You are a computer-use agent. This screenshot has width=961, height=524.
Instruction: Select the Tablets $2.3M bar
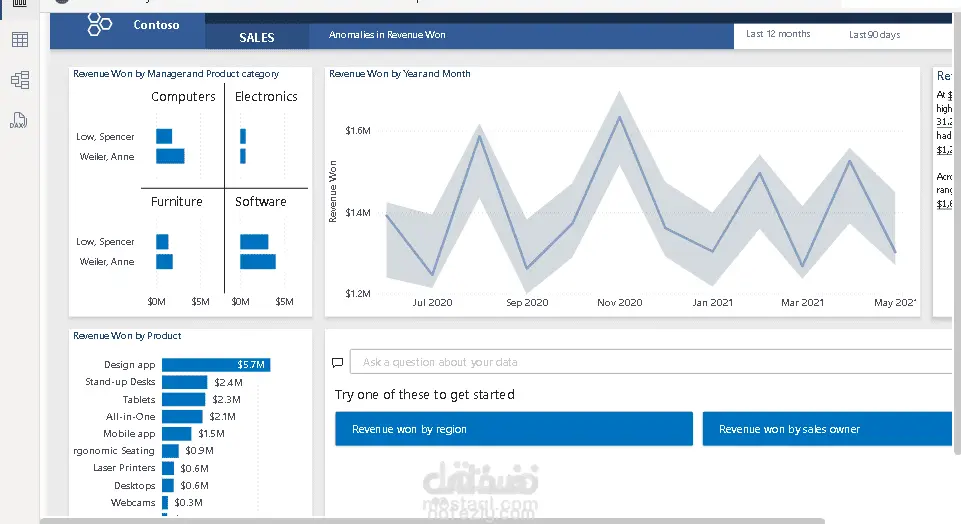tap(184, 399)
